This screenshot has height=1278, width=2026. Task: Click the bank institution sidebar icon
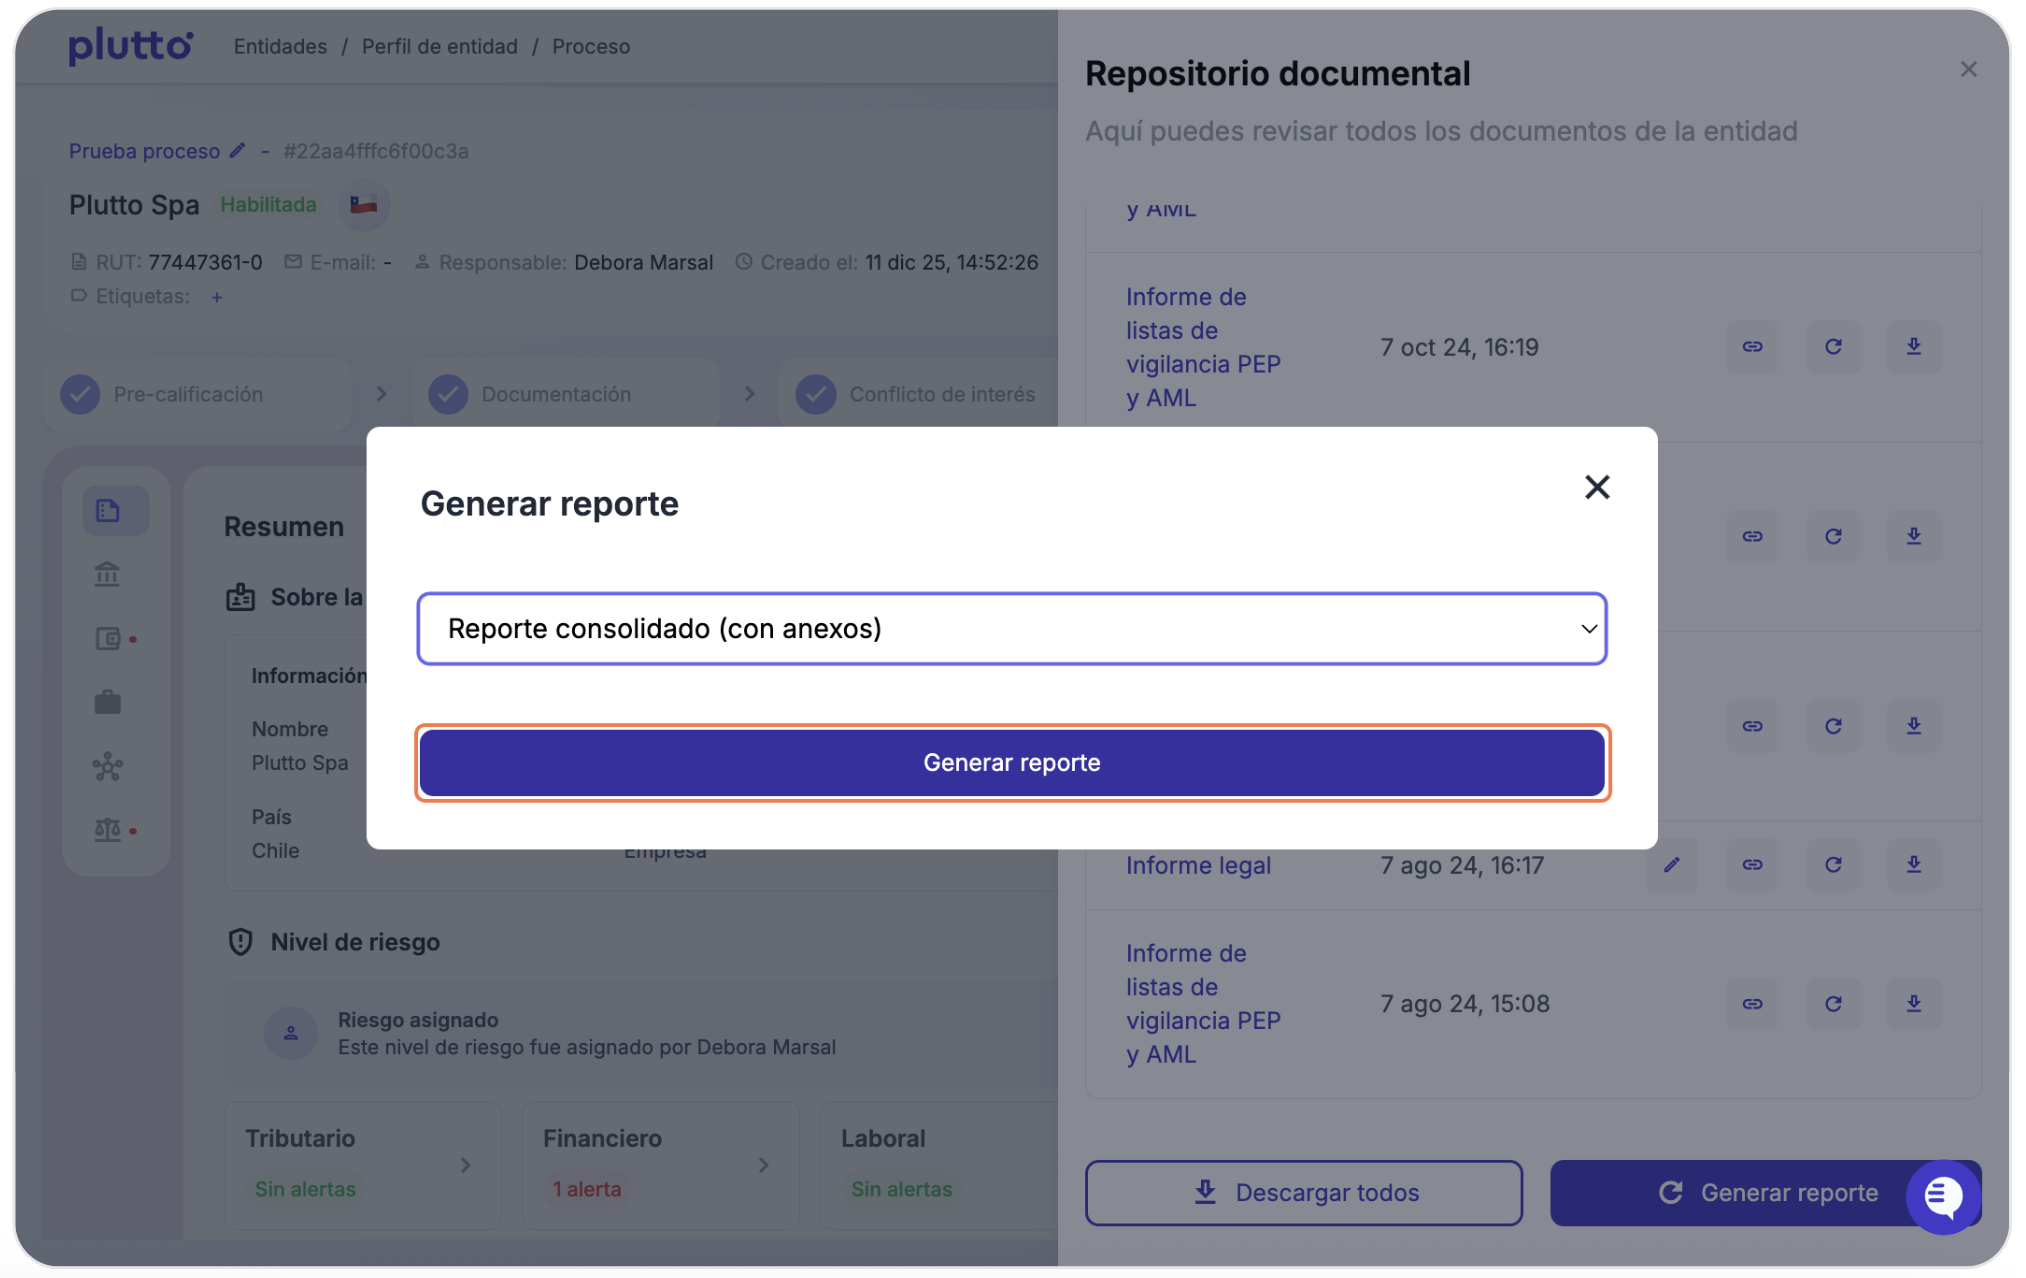coord(107,575)
